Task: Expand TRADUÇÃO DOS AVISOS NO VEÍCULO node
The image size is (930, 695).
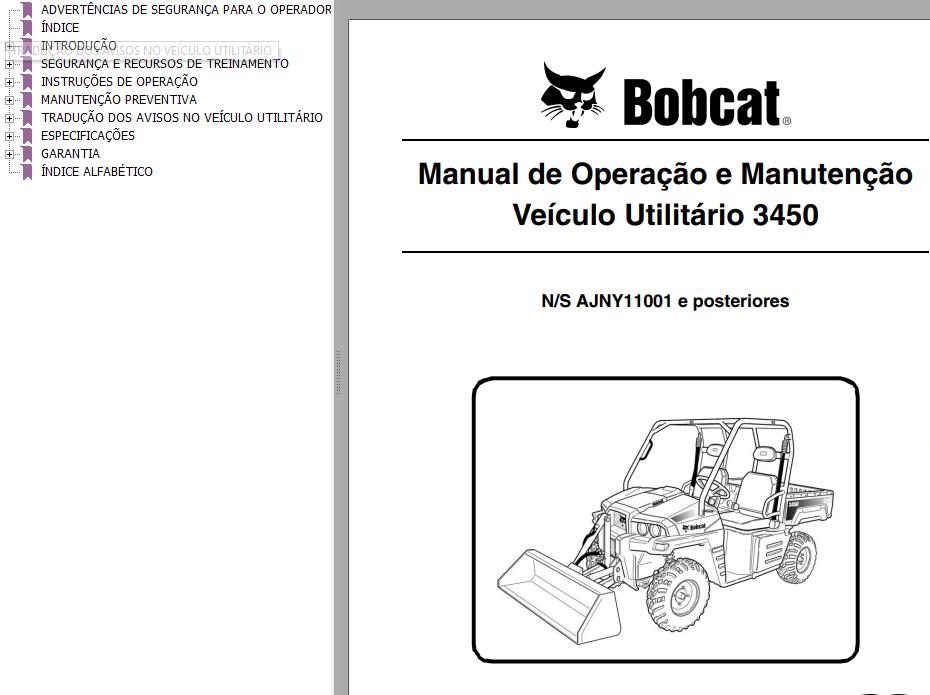Action: [x=9, y=118]
